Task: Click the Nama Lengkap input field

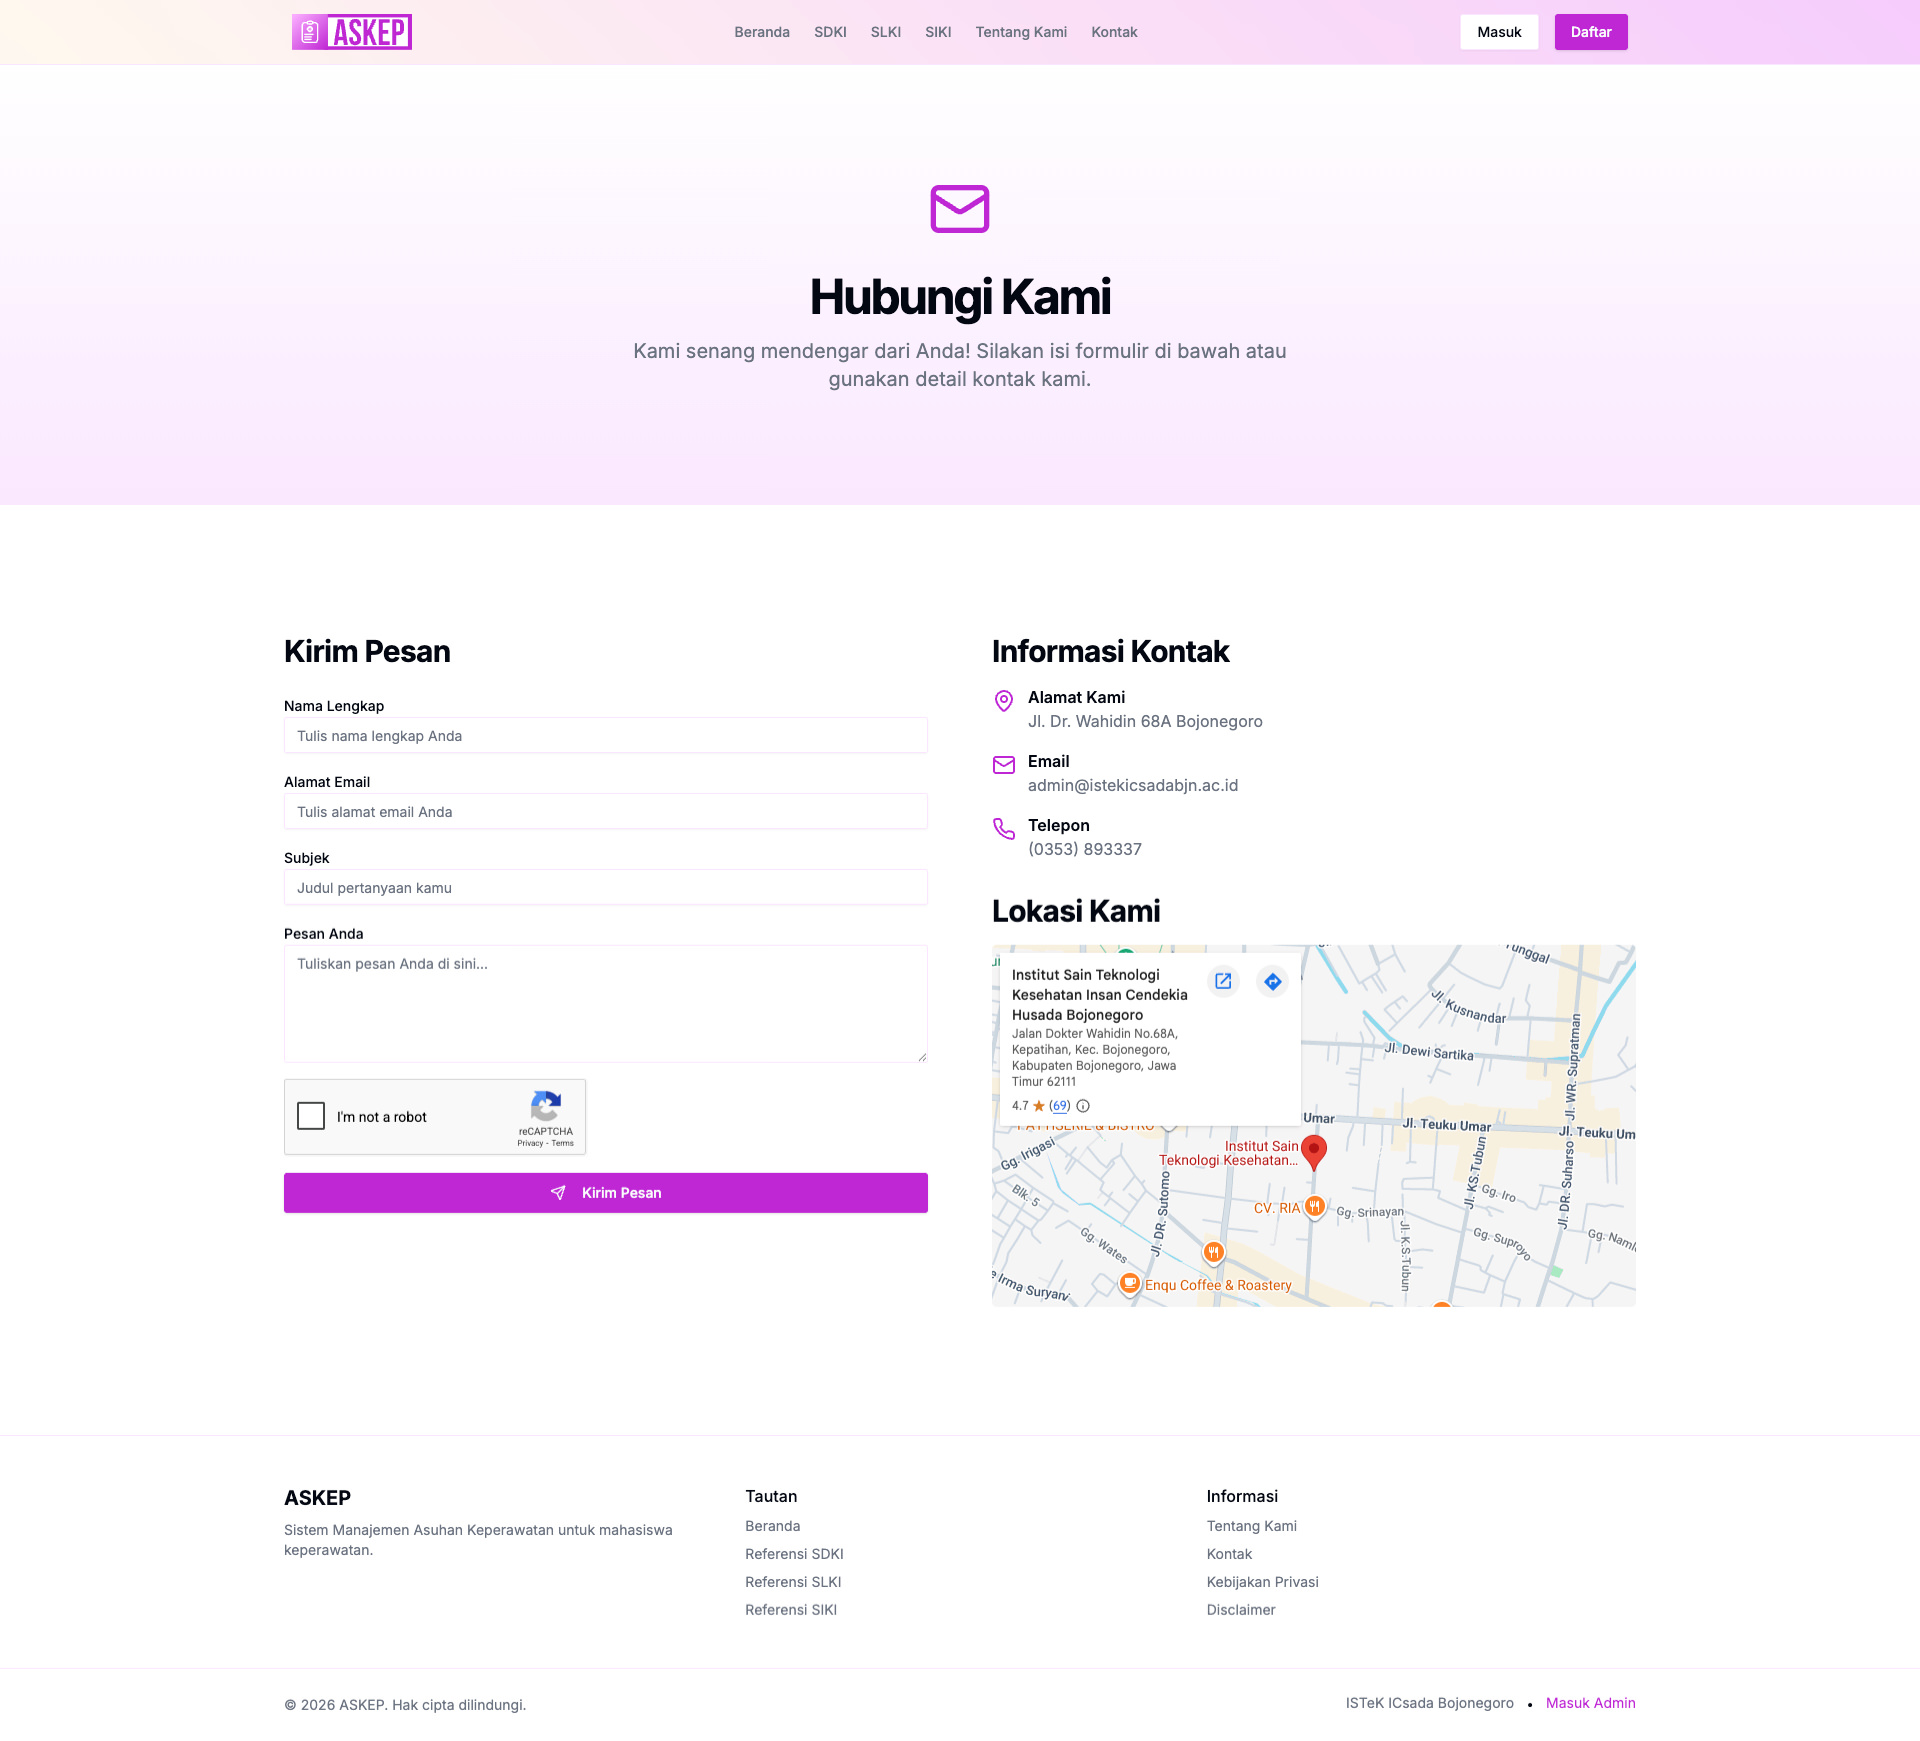Action: (x=605, y=735)
